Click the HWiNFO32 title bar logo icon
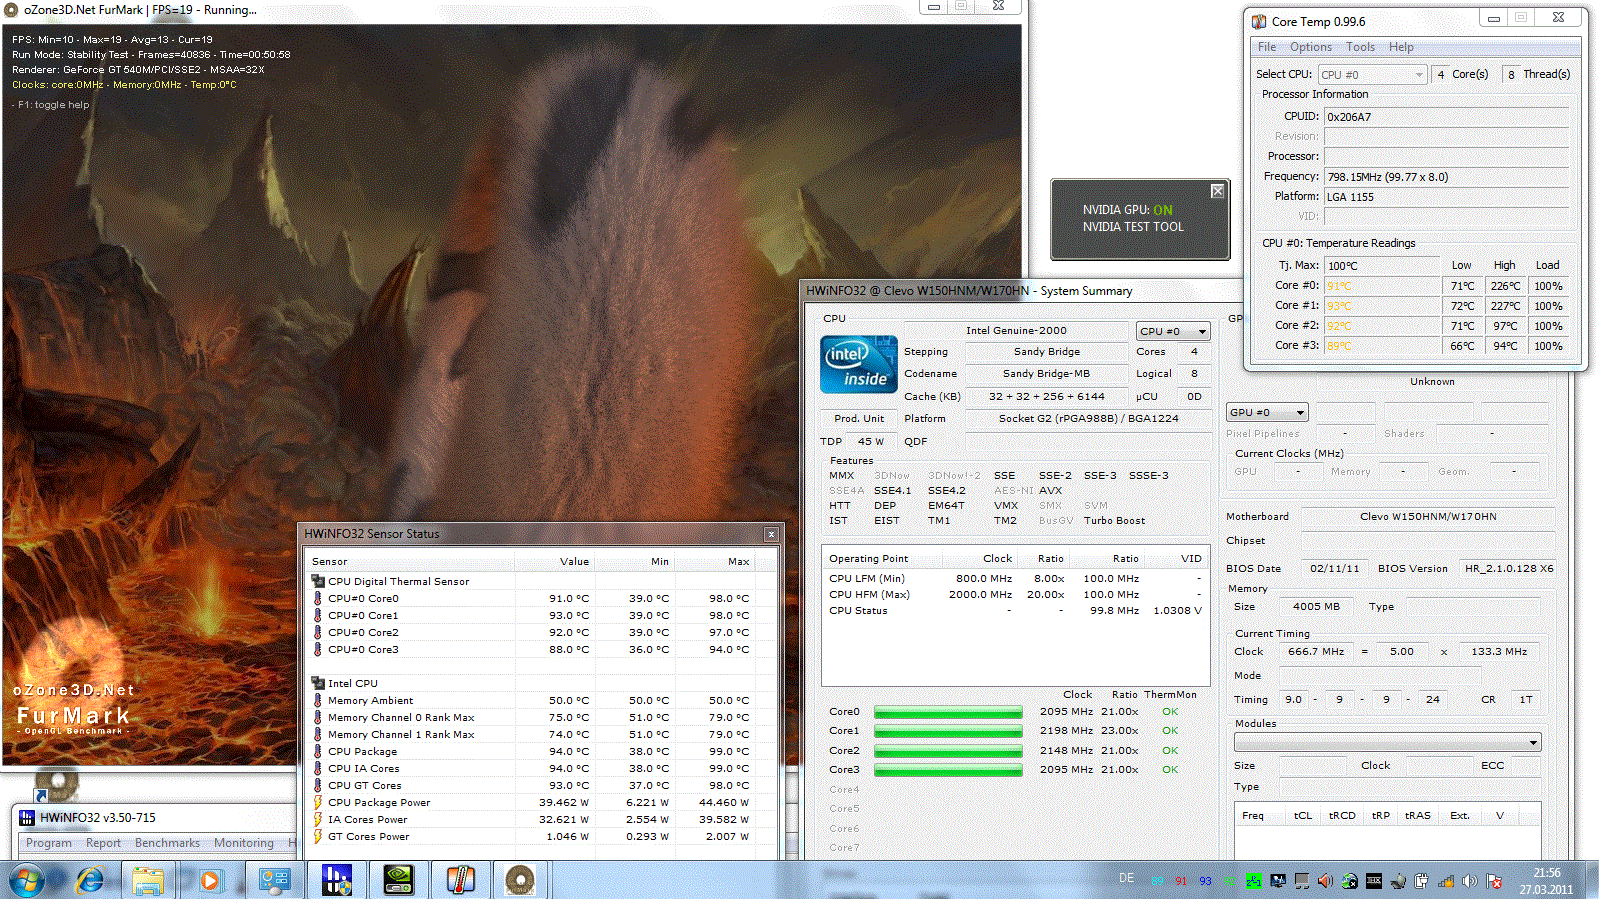 click(27, 818)
